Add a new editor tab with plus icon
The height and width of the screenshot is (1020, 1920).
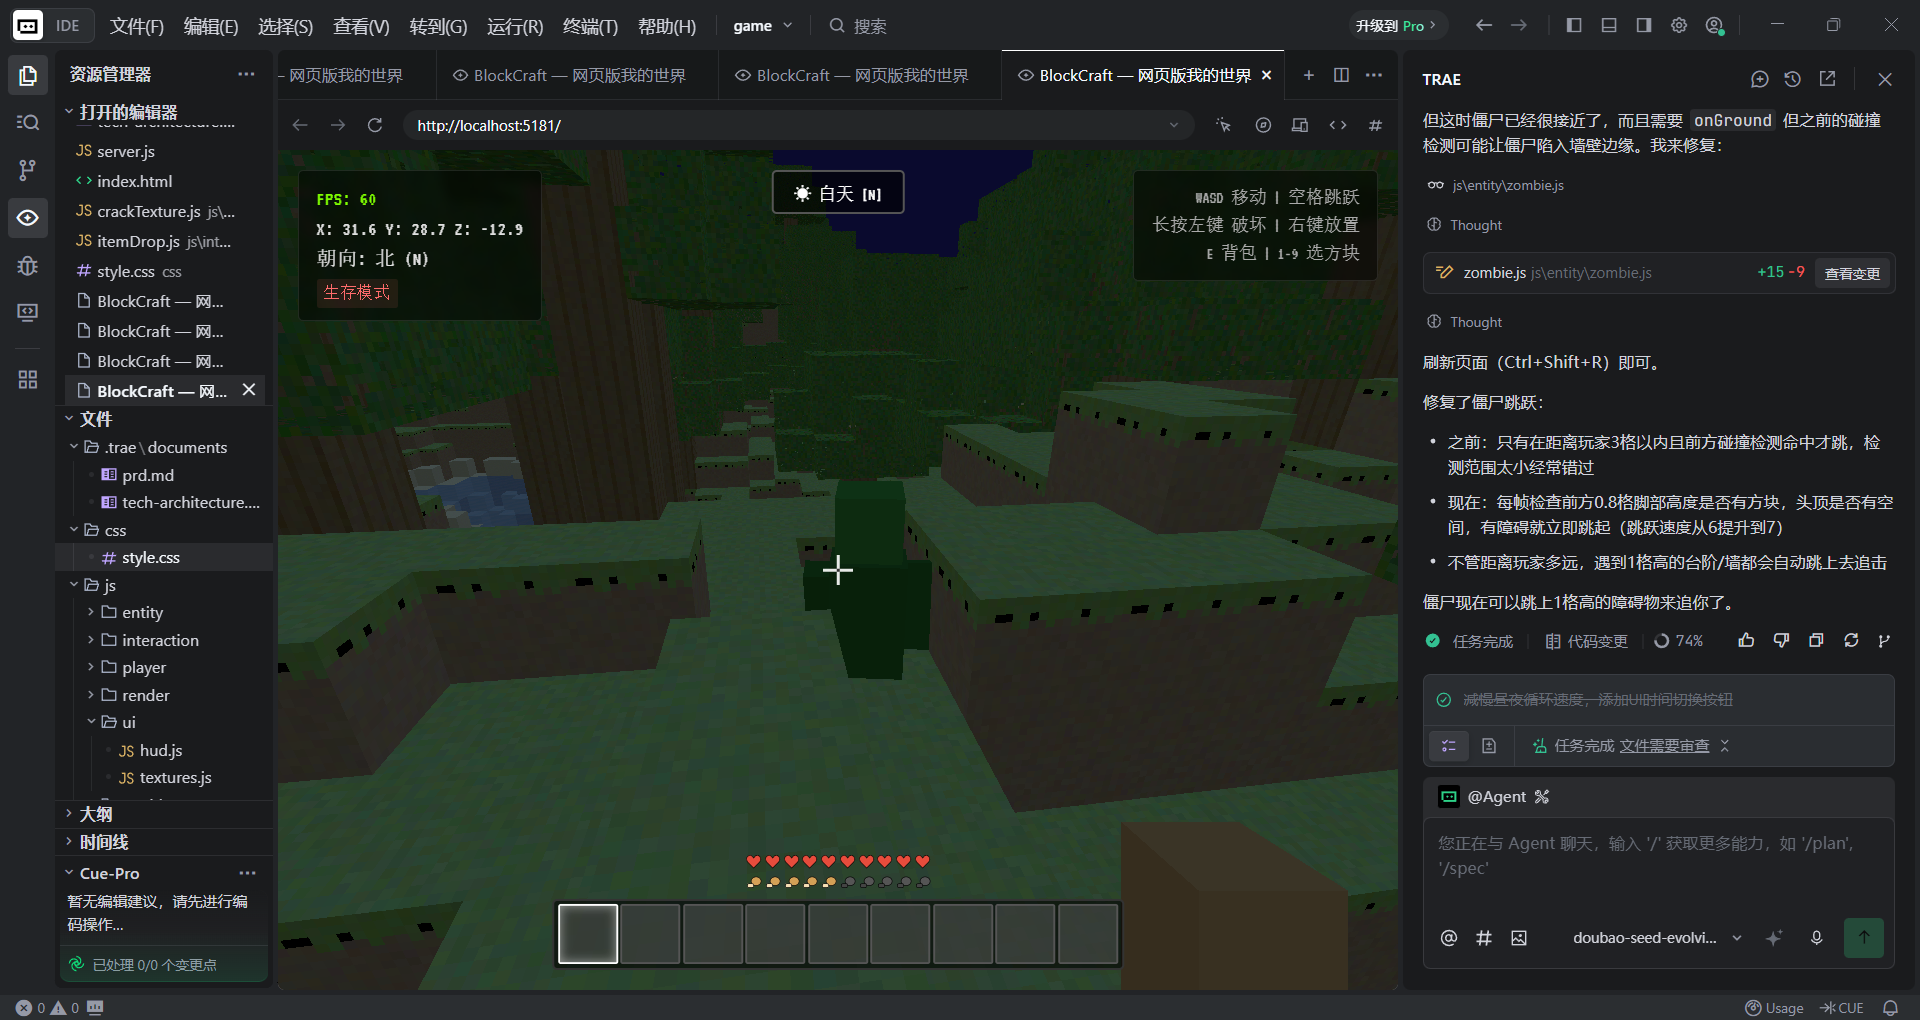click(x=1308, y=75)
